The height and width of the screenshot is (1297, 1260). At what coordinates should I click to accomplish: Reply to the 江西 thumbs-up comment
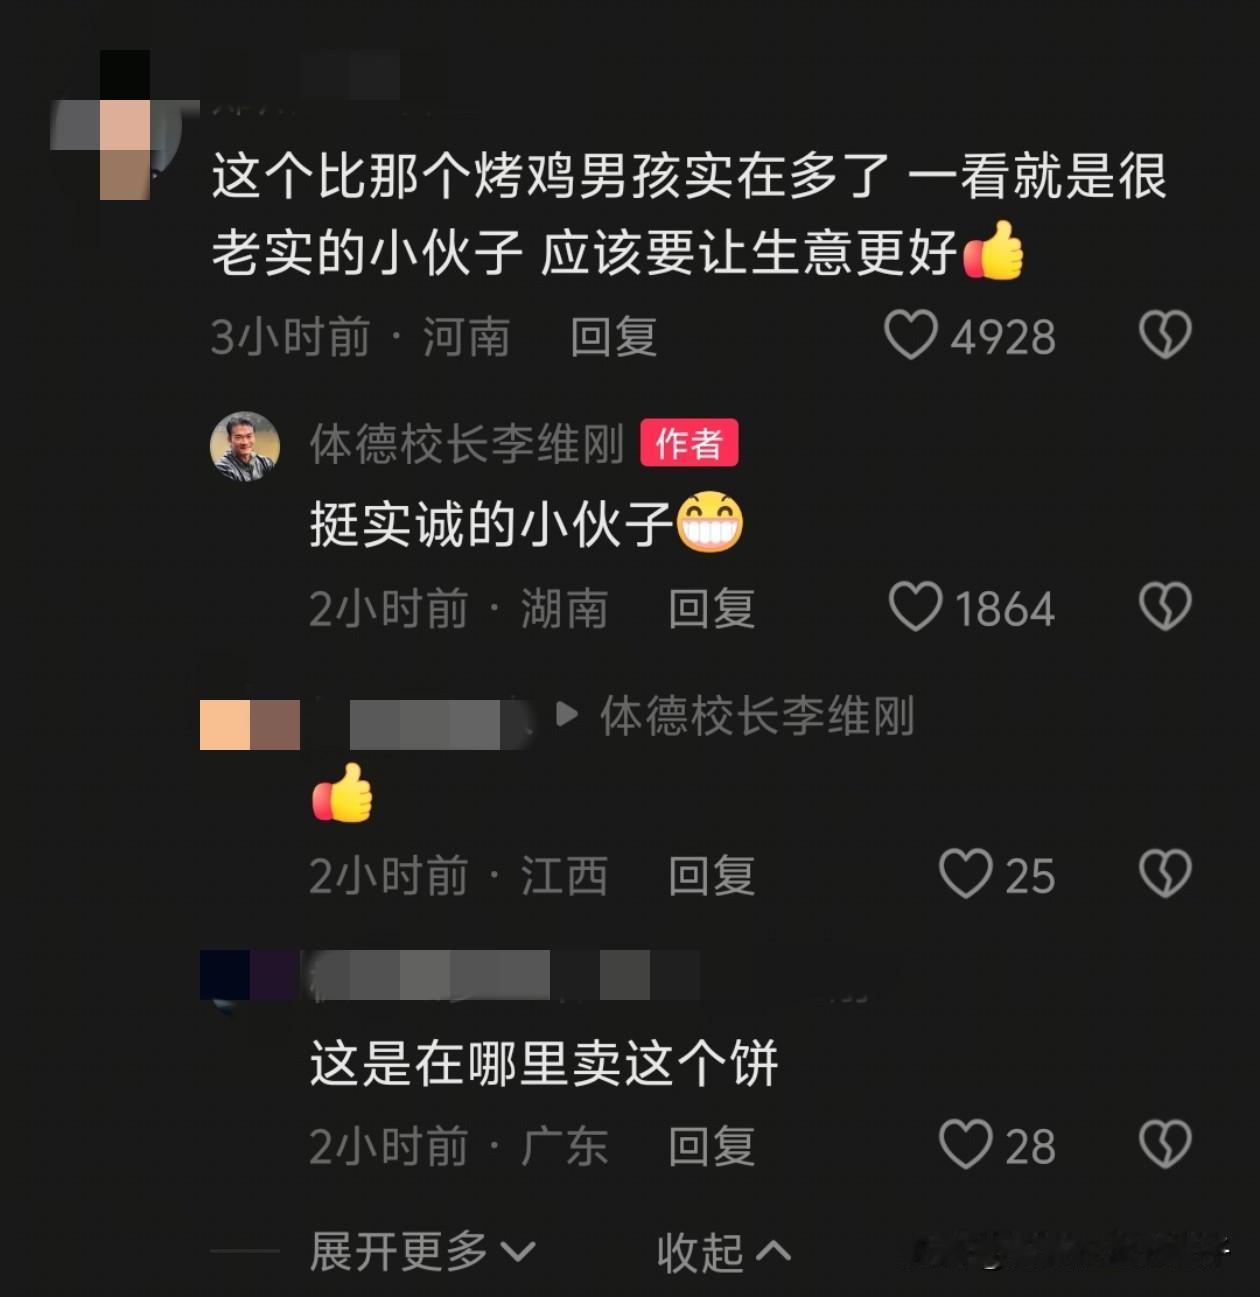pyautogui.click(x=711, y=876)
